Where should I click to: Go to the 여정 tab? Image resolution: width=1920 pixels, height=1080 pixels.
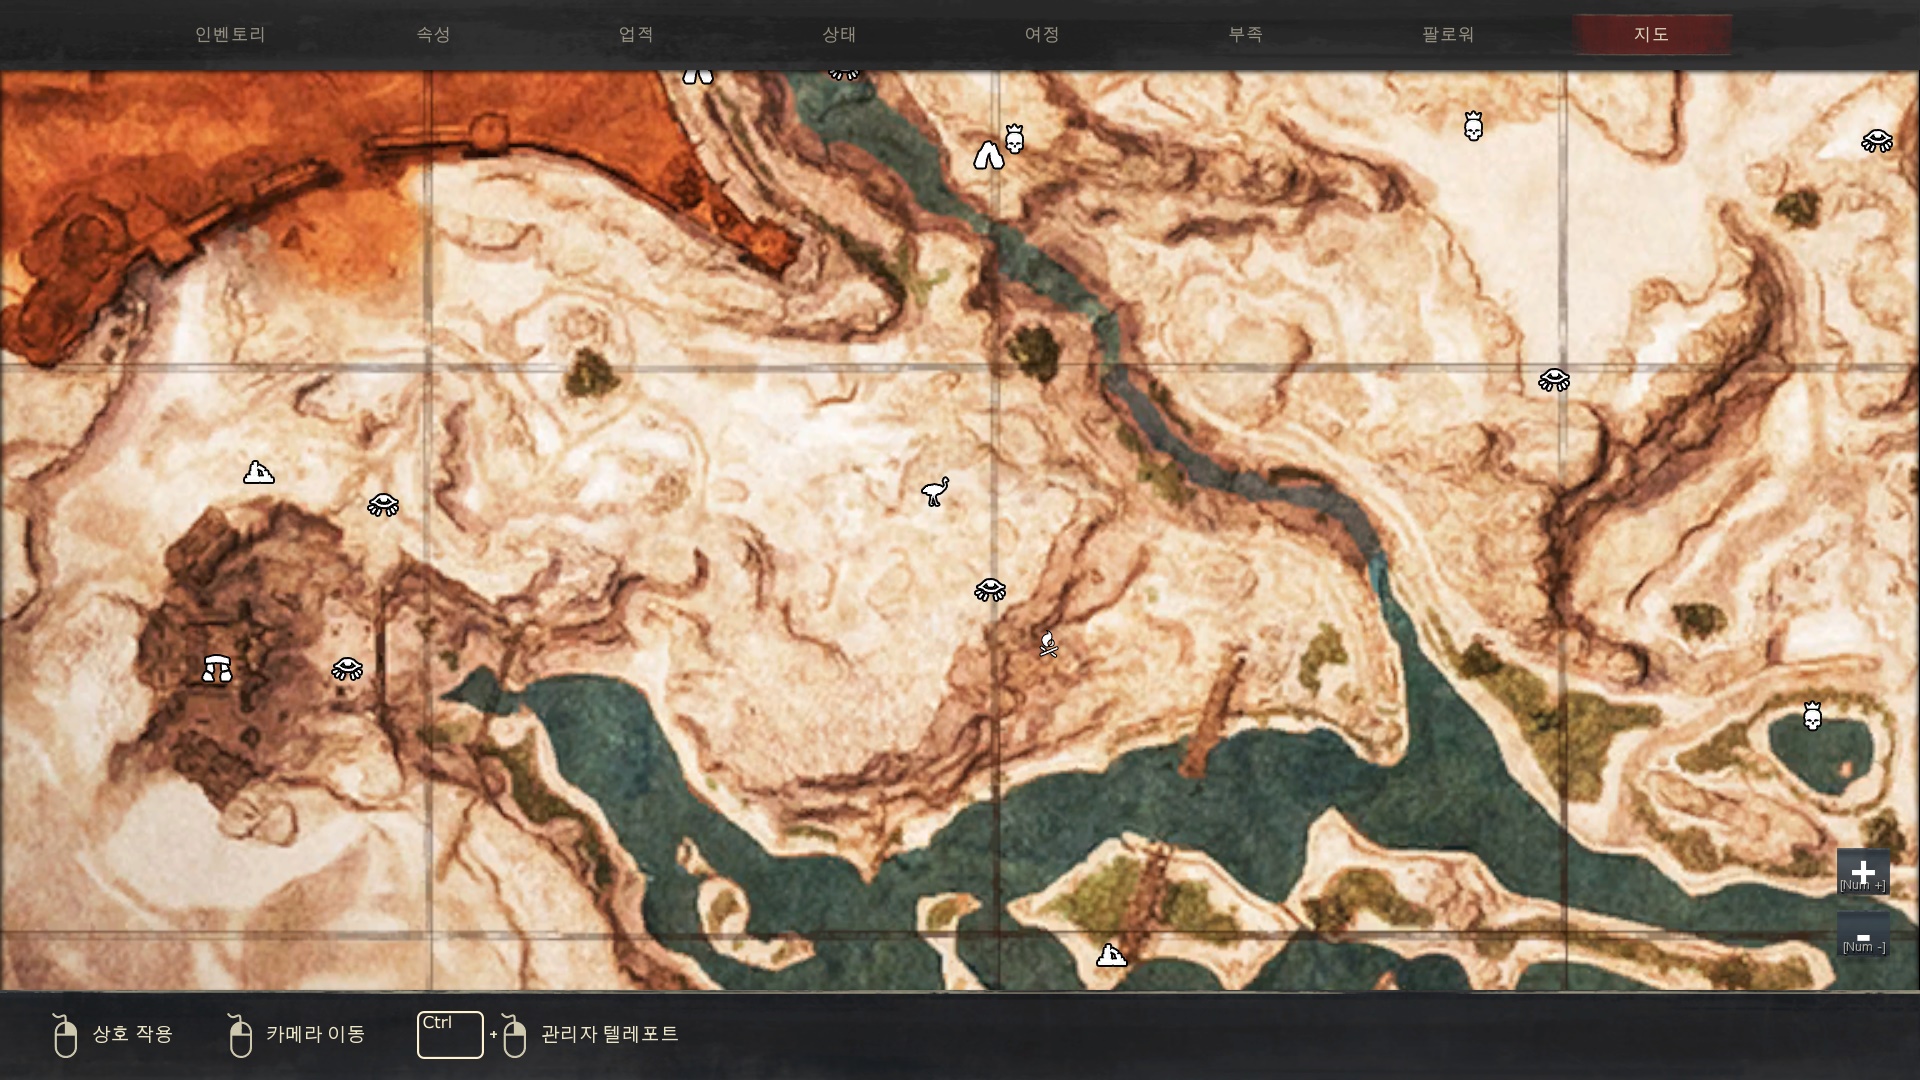[1042, 34]
